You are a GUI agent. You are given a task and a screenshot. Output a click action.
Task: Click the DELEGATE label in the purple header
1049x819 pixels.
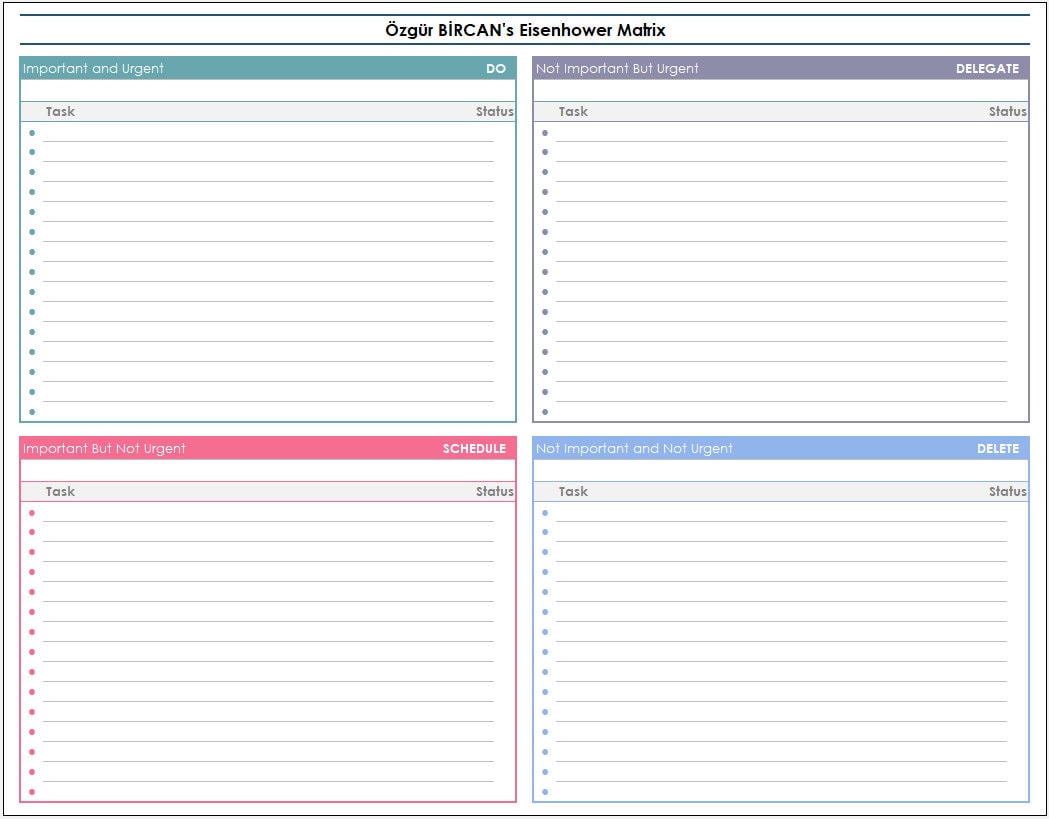point(989,69)
